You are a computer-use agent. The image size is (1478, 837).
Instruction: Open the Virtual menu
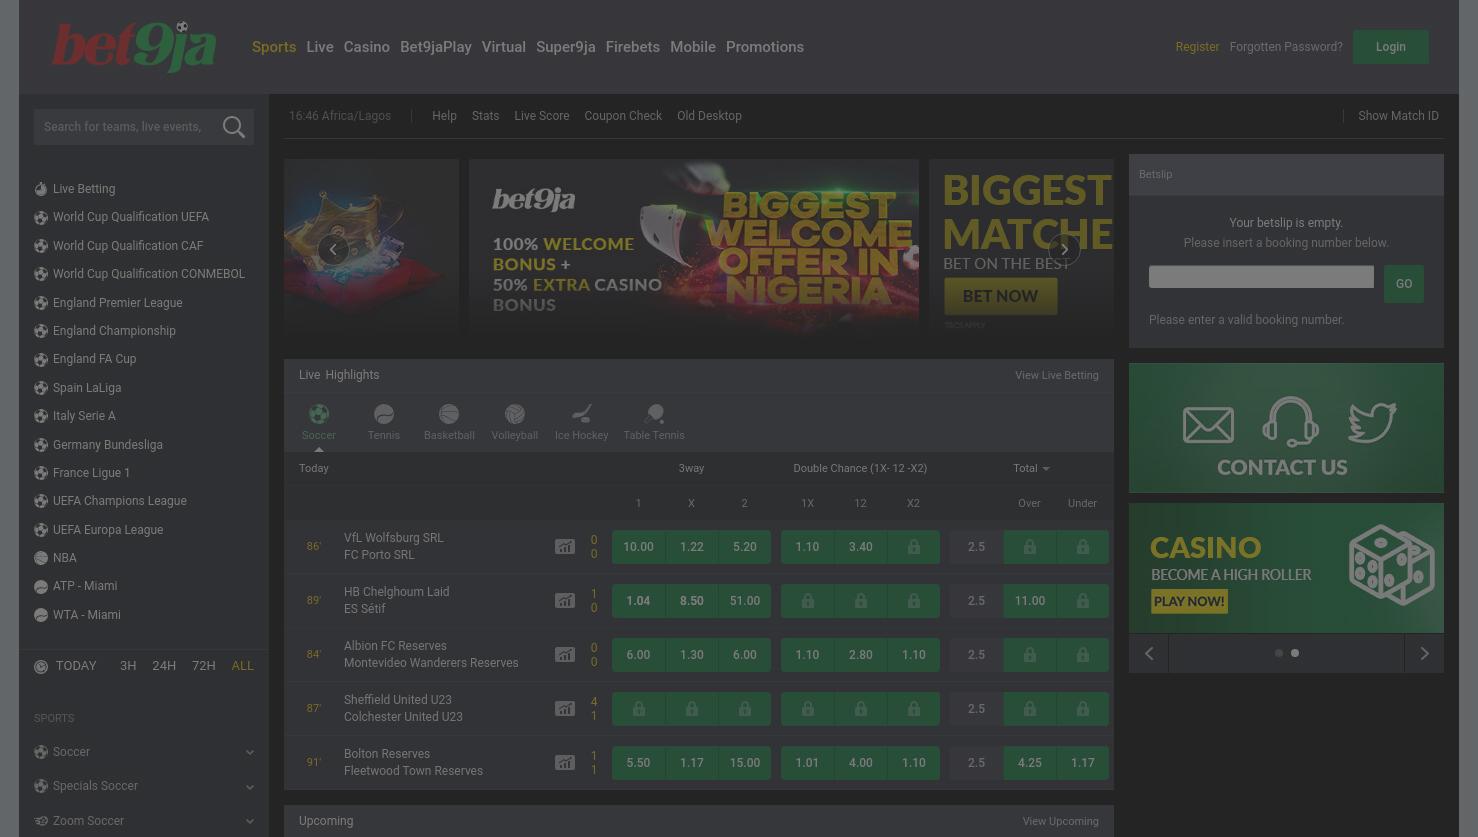tap(503, 47)
